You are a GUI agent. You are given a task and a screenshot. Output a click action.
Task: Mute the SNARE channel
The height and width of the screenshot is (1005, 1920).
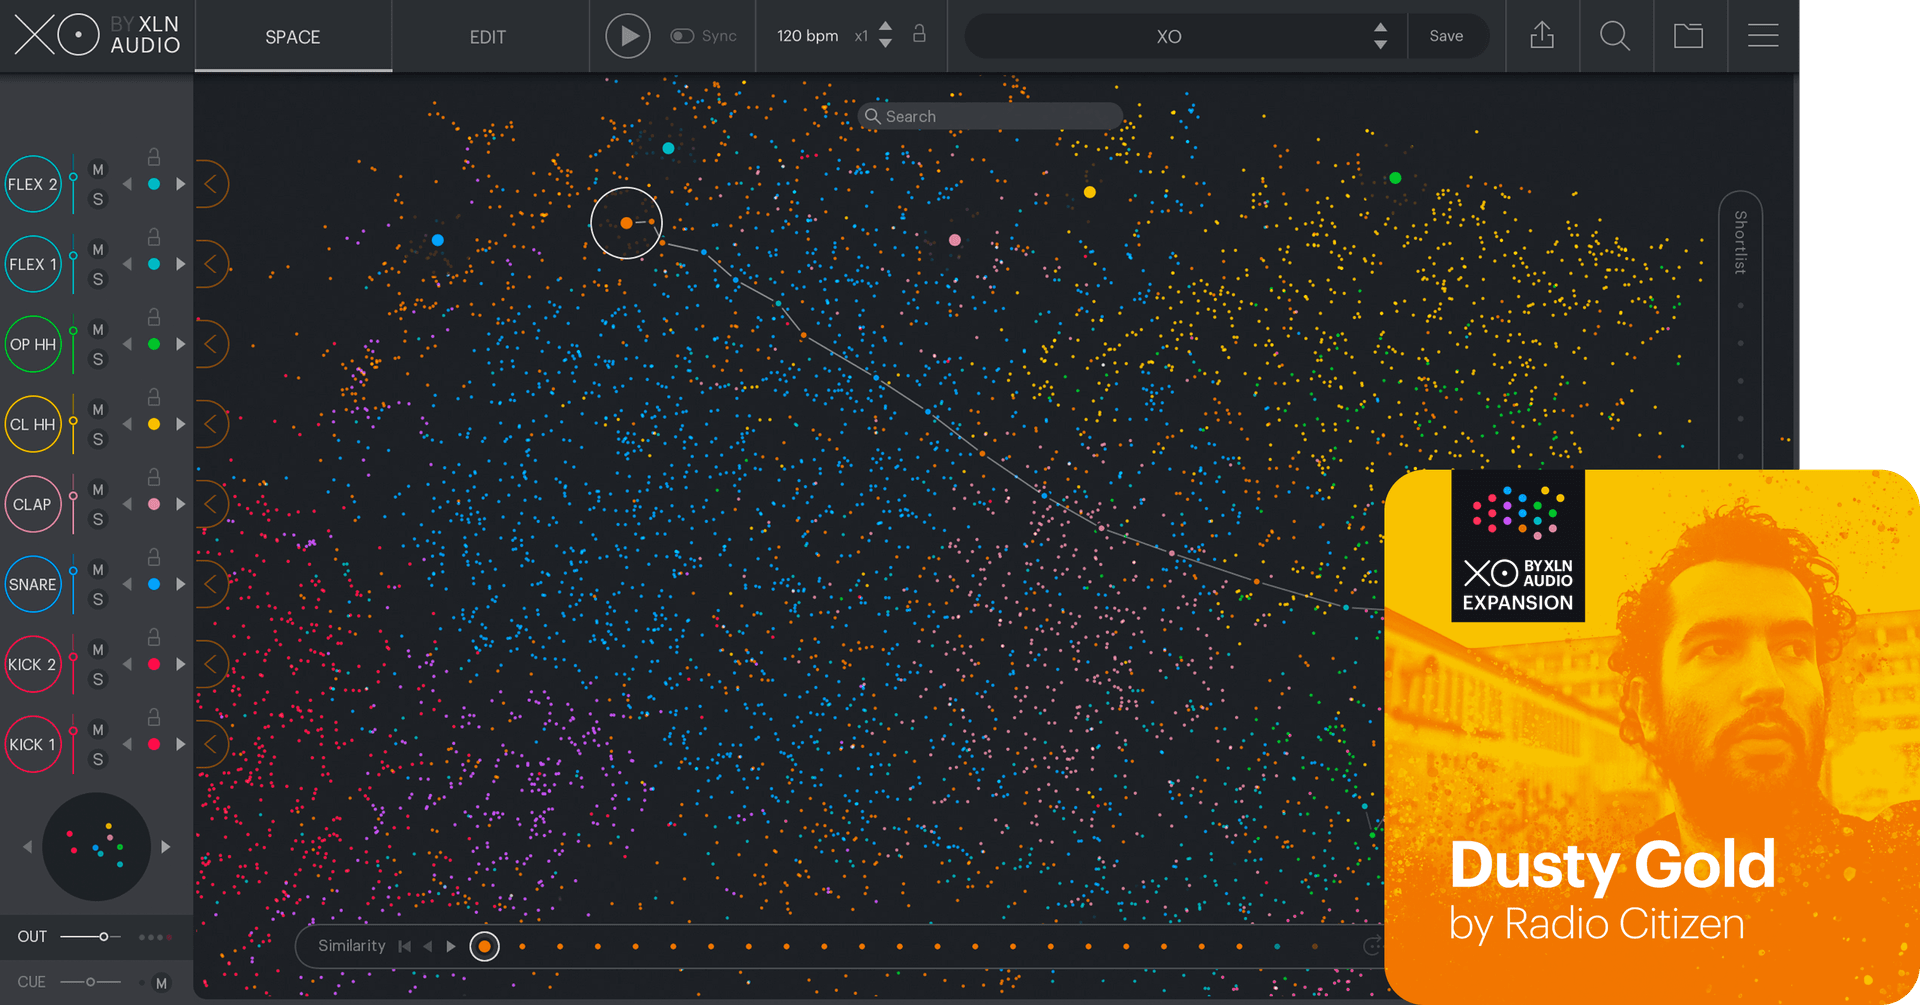point(98,570)
